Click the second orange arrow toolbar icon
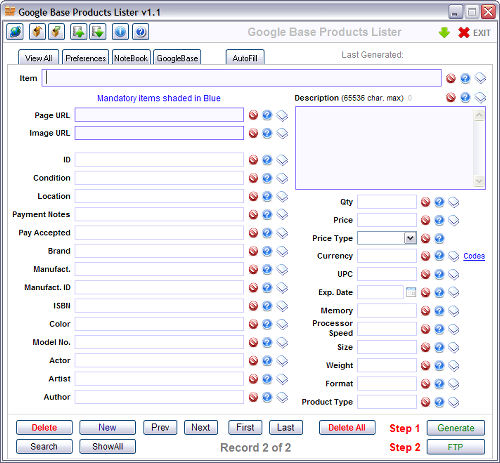The width and height of the screenshot is (500, 463). [x=56, y=32]
